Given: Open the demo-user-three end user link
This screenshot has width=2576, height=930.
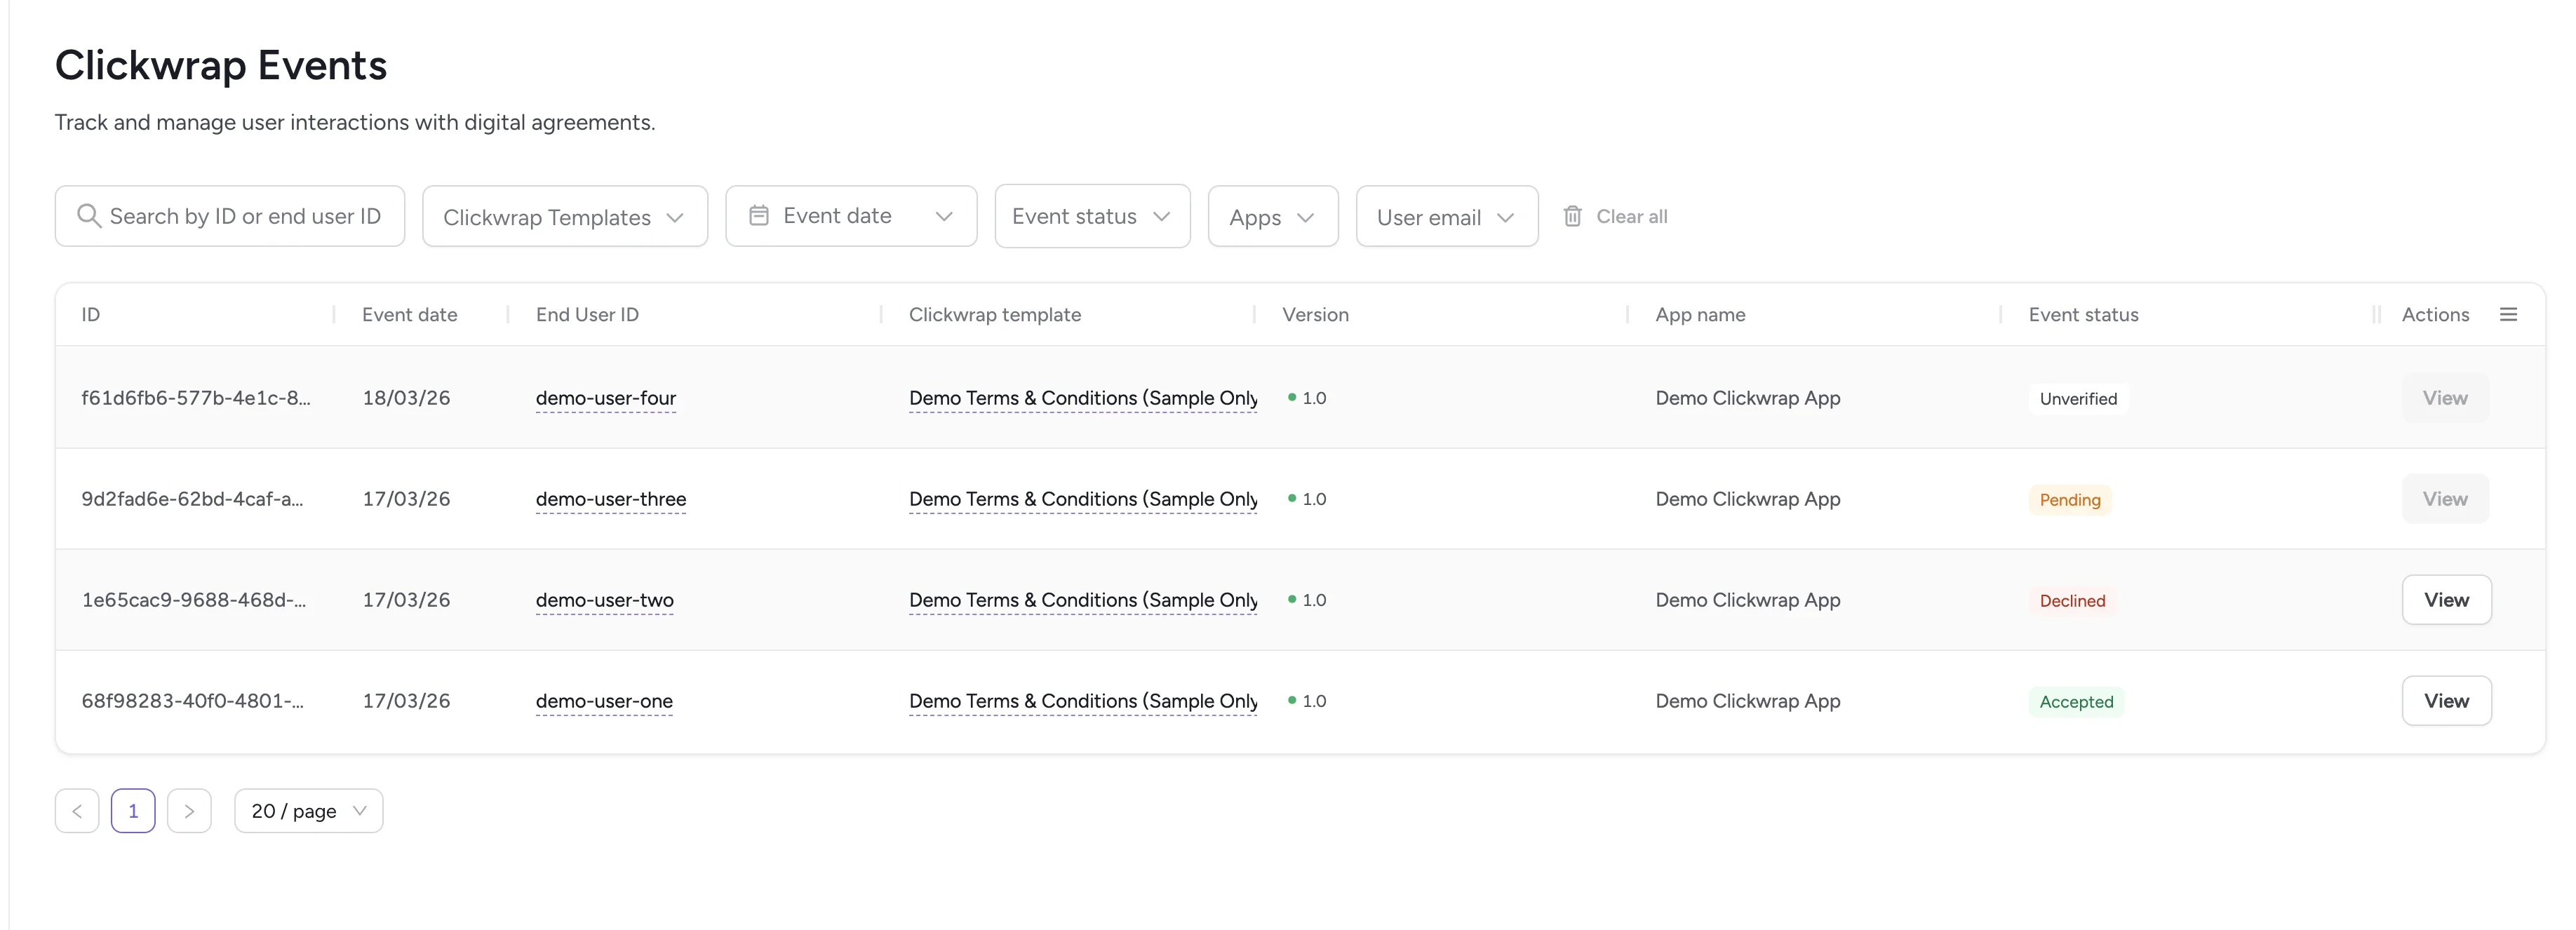Looking at the screenshot, I should (x=610, y=499).
